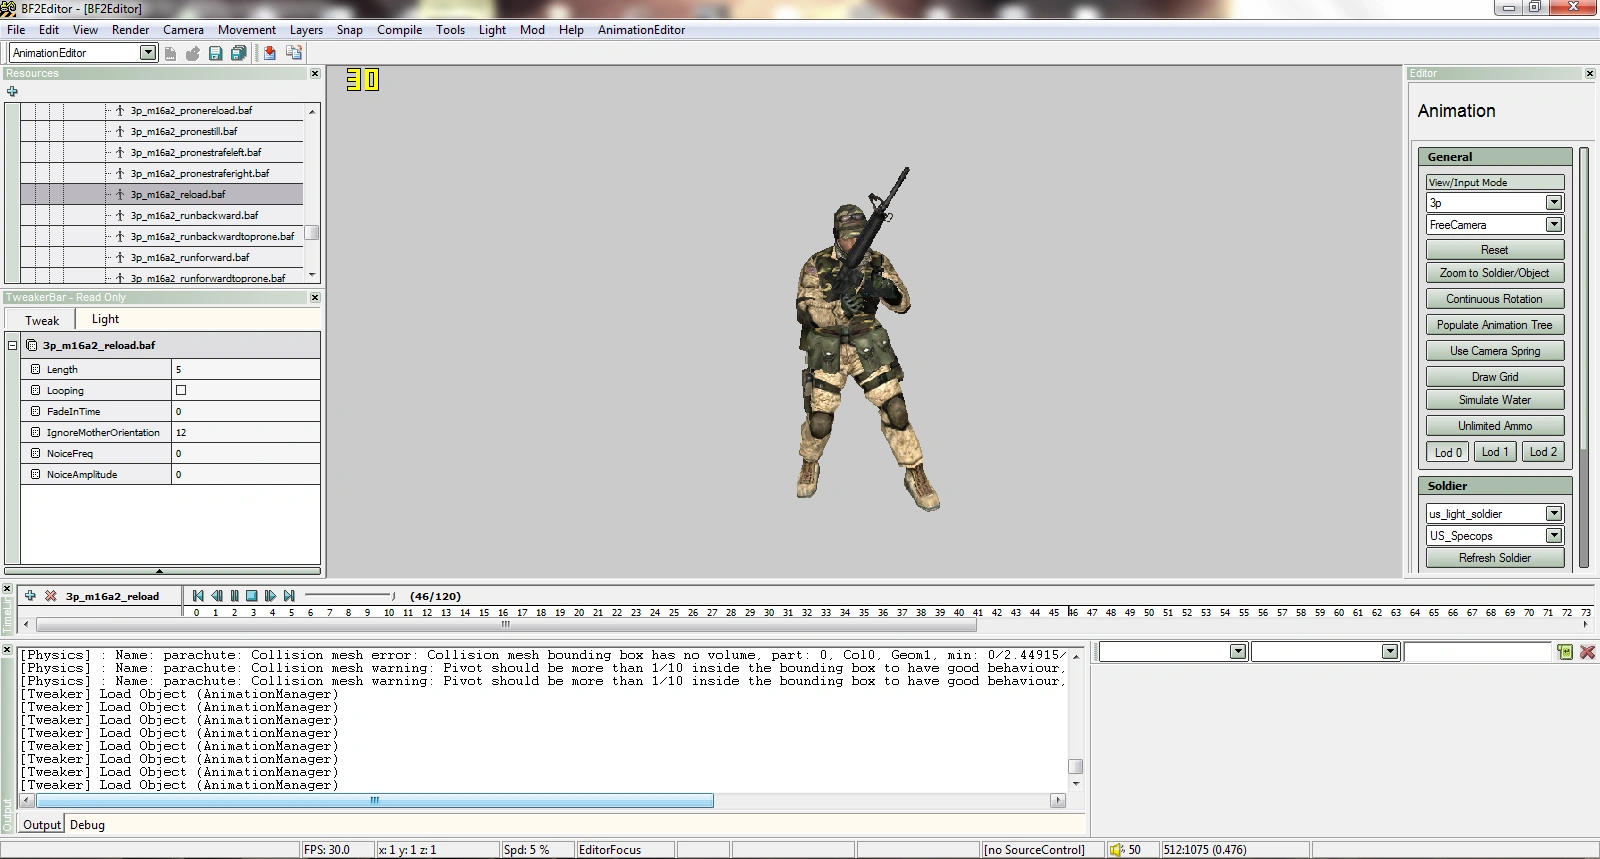Click the playback speed slider

pyautogui.click(x=350, y=596)
